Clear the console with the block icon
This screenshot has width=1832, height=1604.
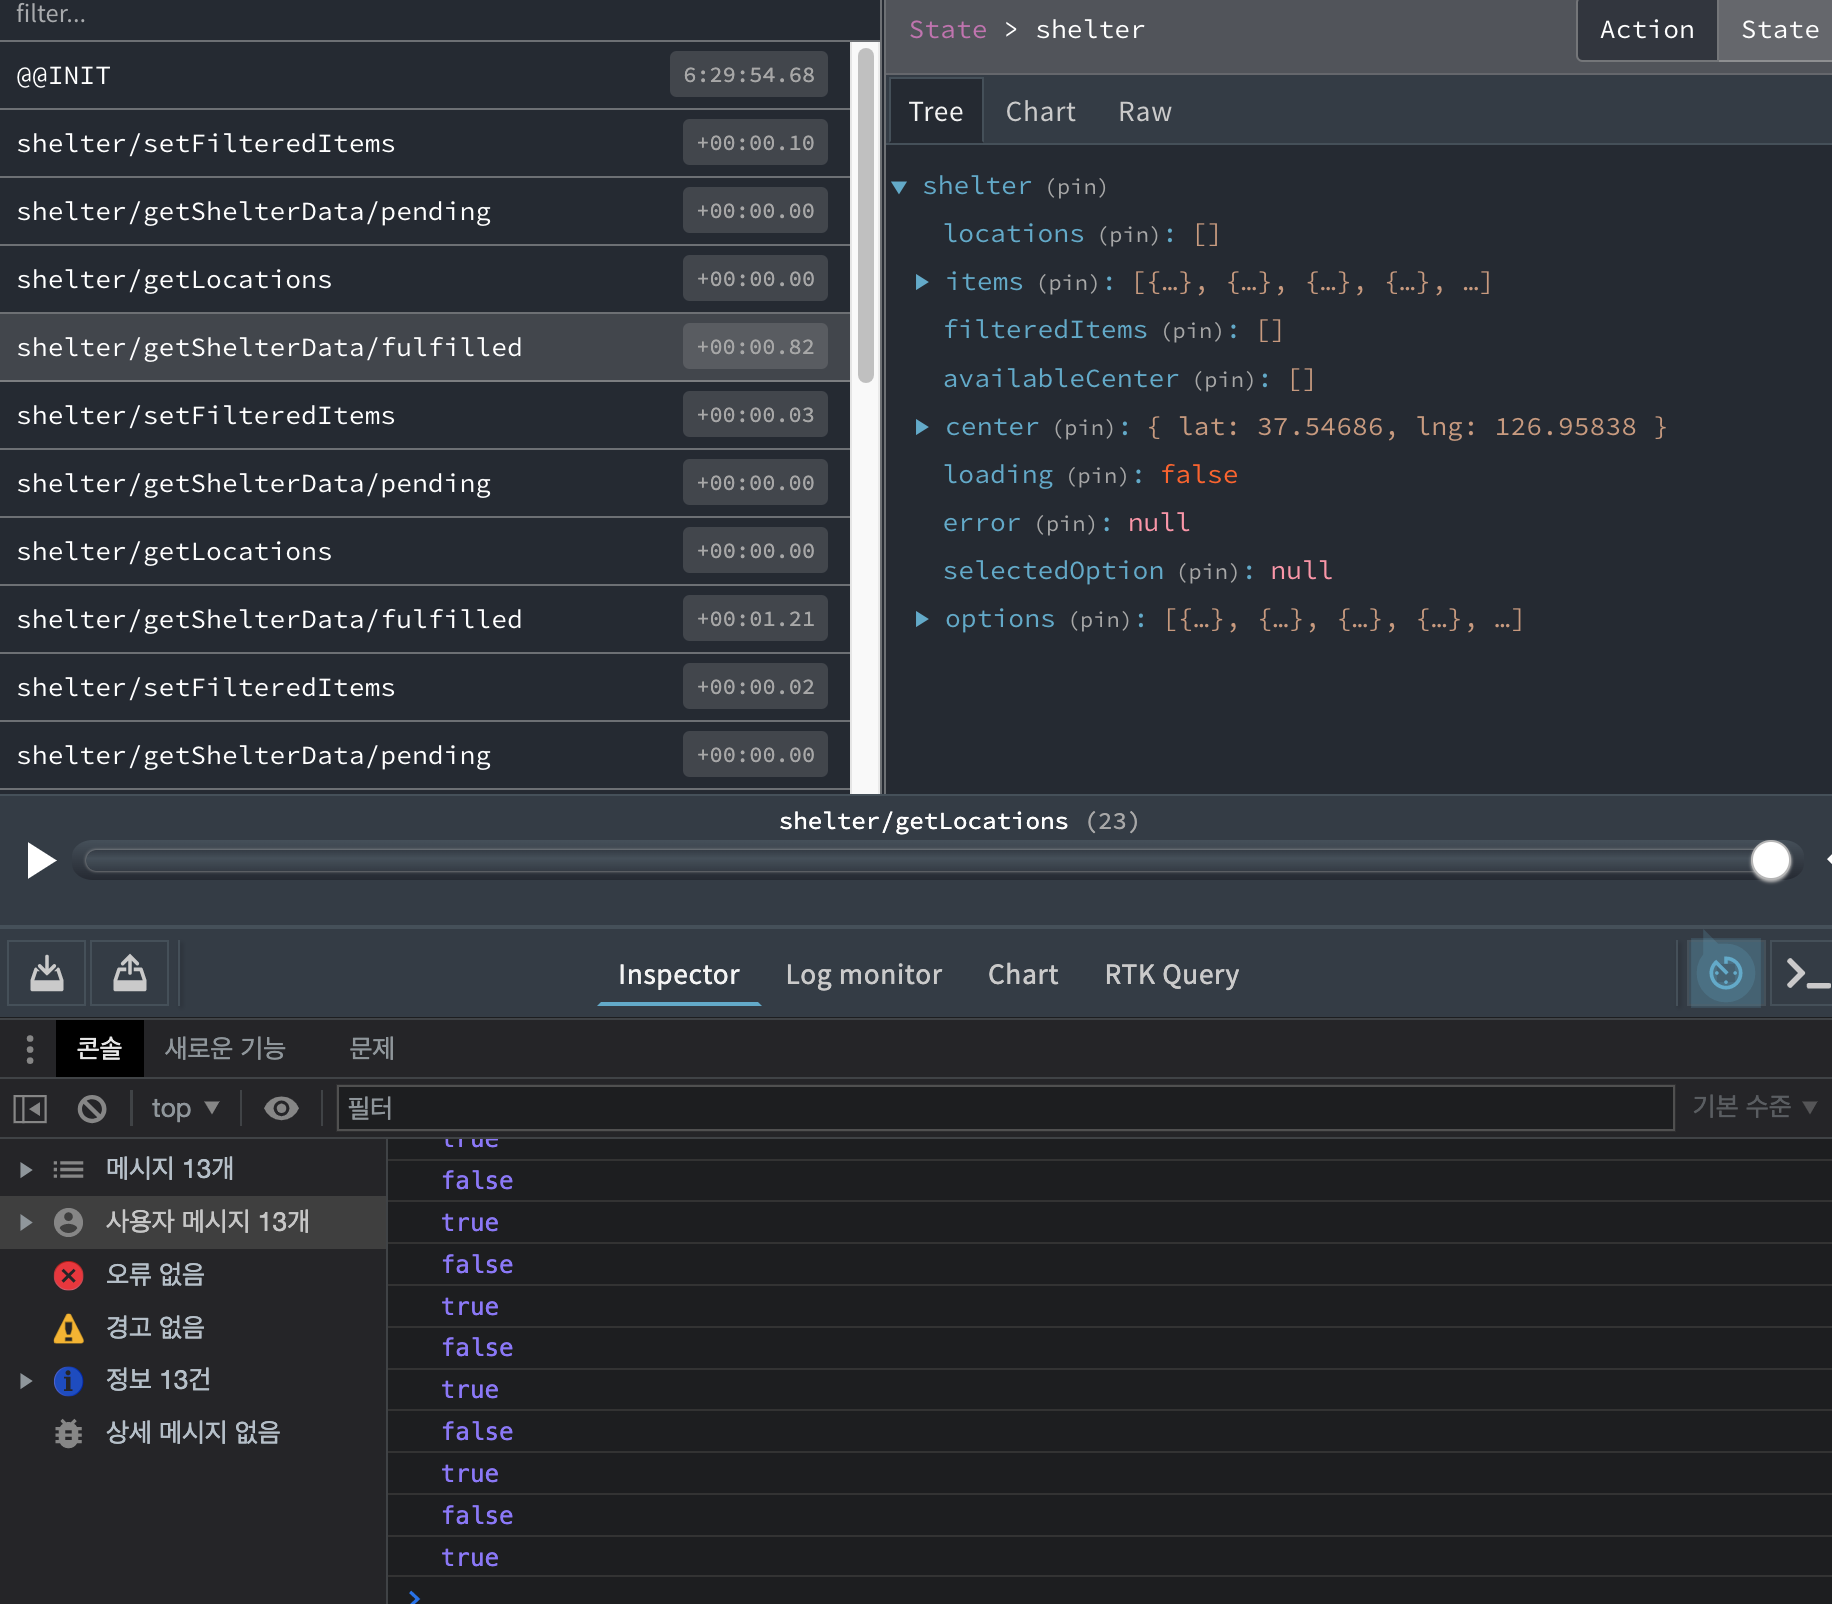pos(92,1108)
